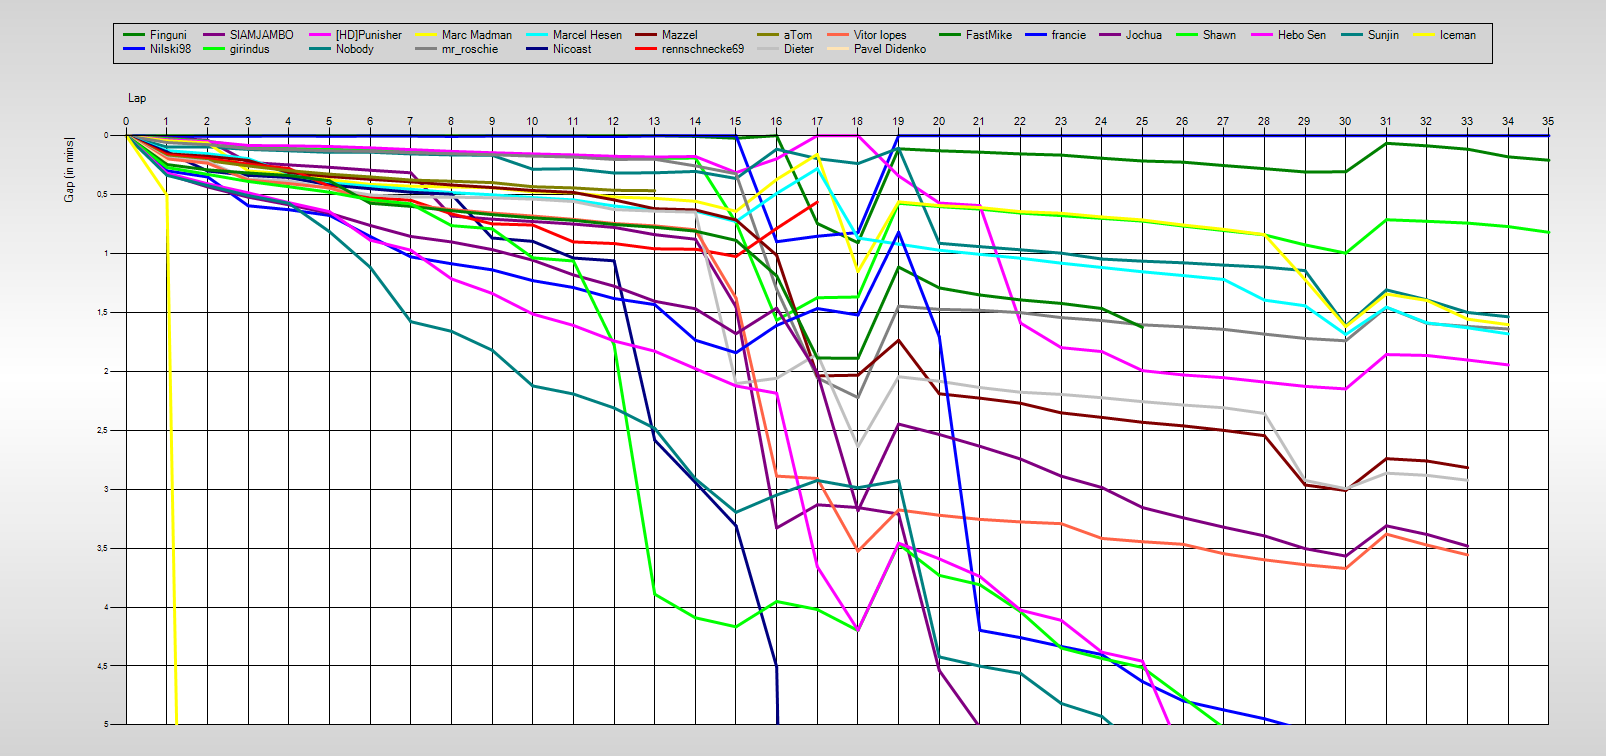Click the Finguni legend entry
Image resolution: width=1606 pixels, height=756 pixels.
pos(168,35)
